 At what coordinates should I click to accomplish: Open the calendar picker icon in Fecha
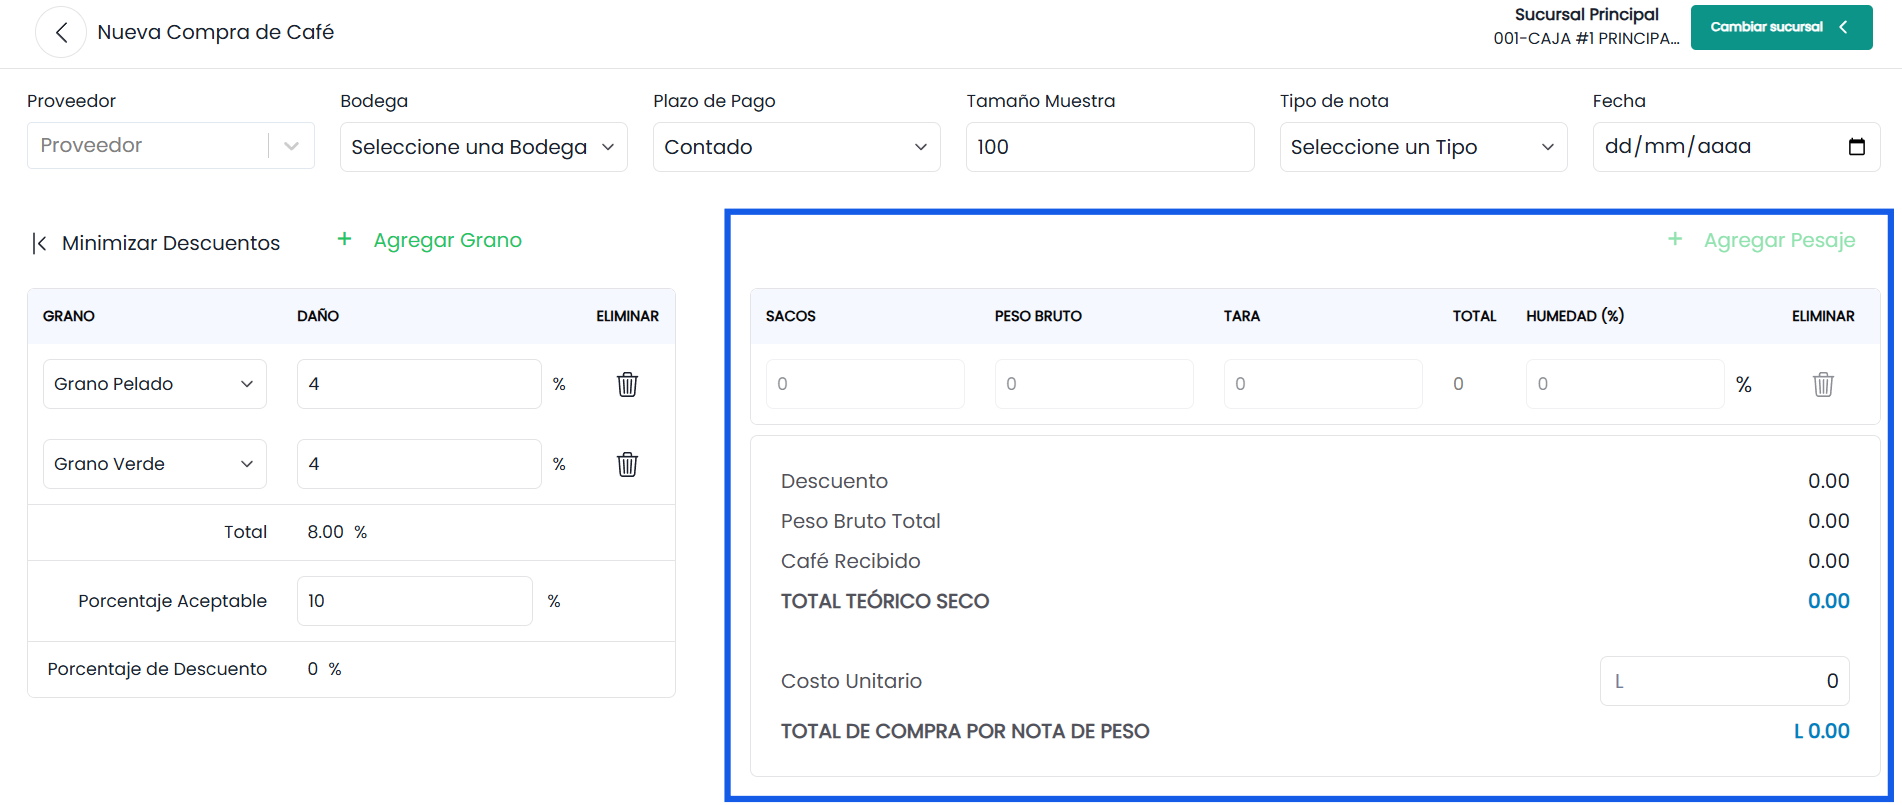pyautogui.click(x=1857, y=147)
